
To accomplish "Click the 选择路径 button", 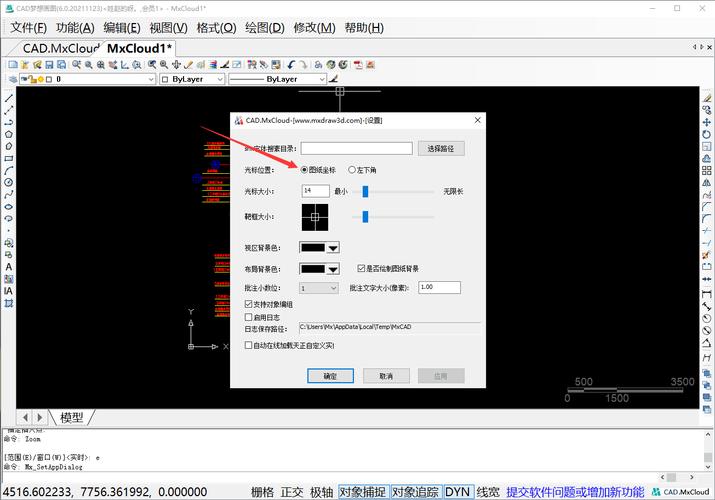I will click(x=440, y=148).
